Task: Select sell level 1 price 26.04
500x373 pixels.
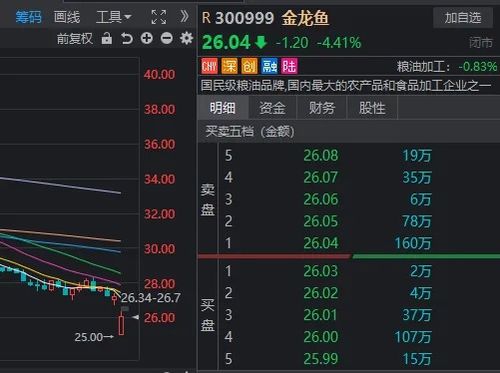Action: pyautogui.click(x=321, y=243)
